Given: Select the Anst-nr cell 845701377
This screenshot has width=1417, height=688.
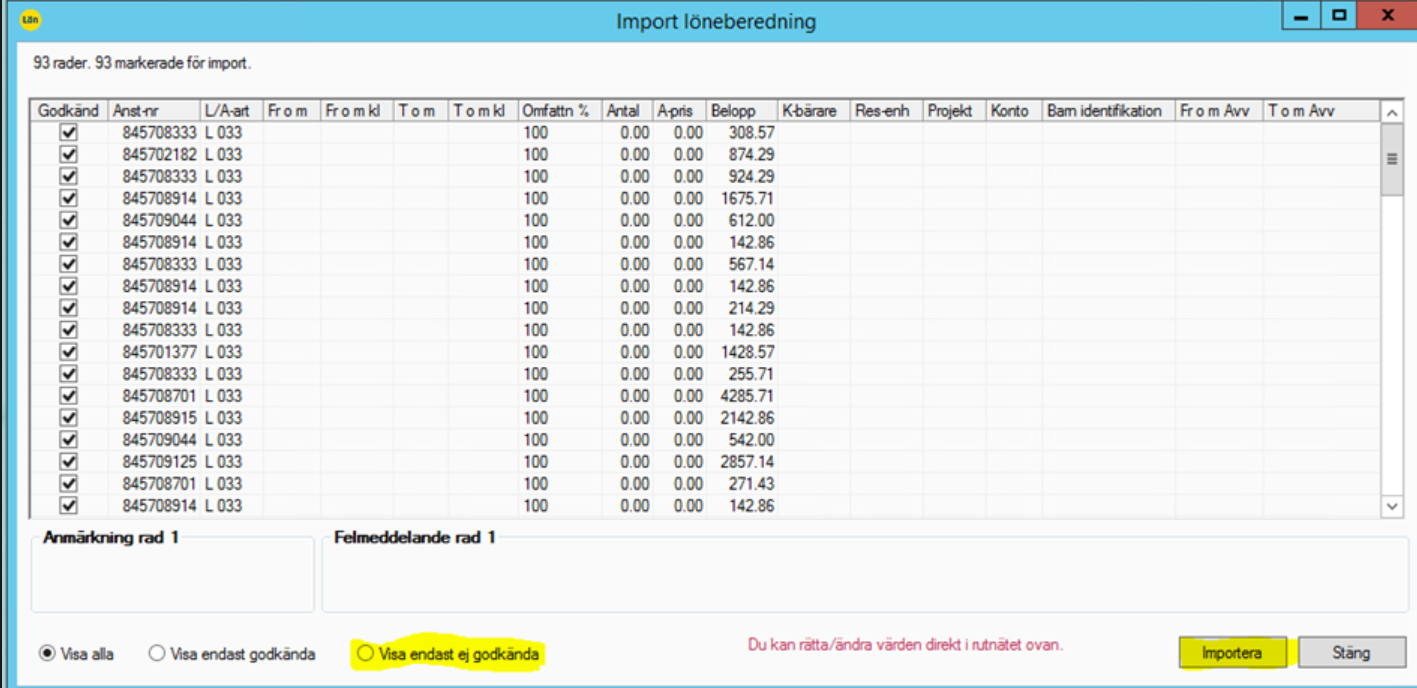Looking at the screenshot, I should point(159,352).
